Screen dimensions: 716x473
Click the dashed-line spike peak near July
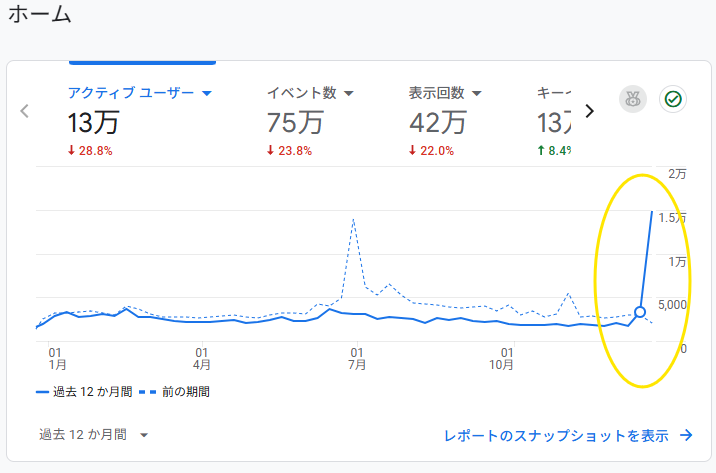point(354,221)
